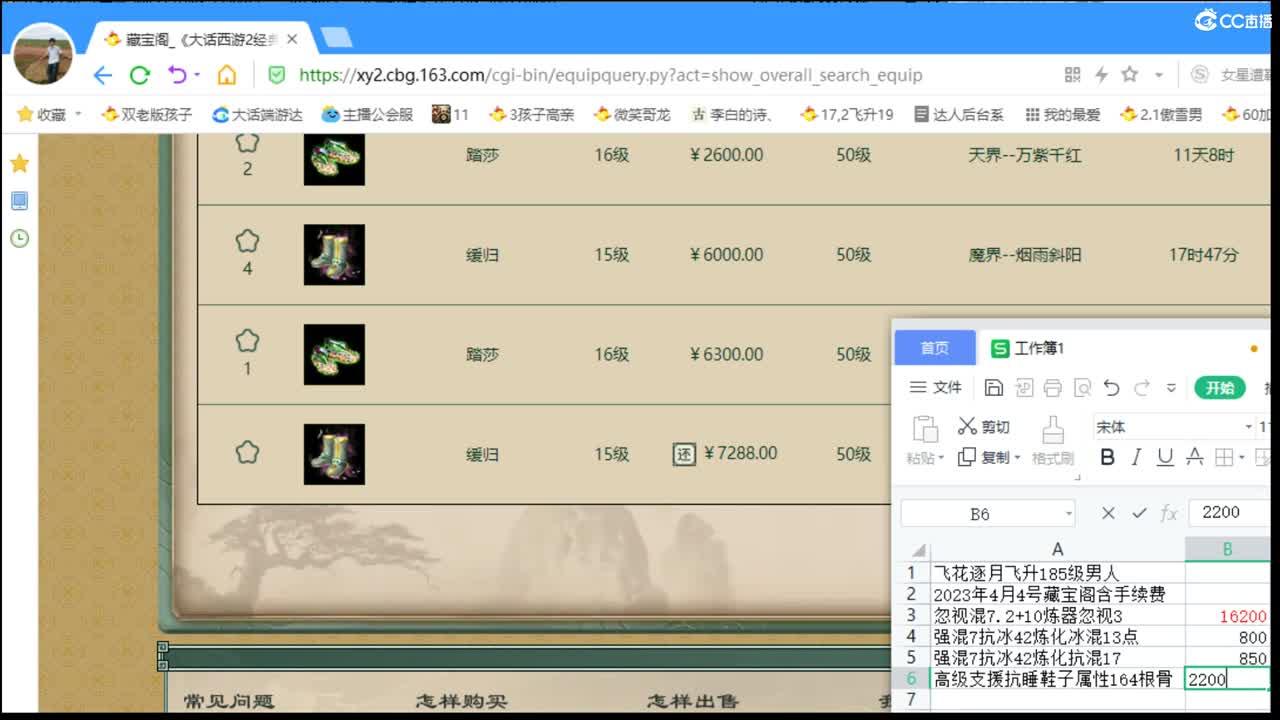Switch to WPS 首页 tab
The image size is (1280, 720).
coord(935,348)
